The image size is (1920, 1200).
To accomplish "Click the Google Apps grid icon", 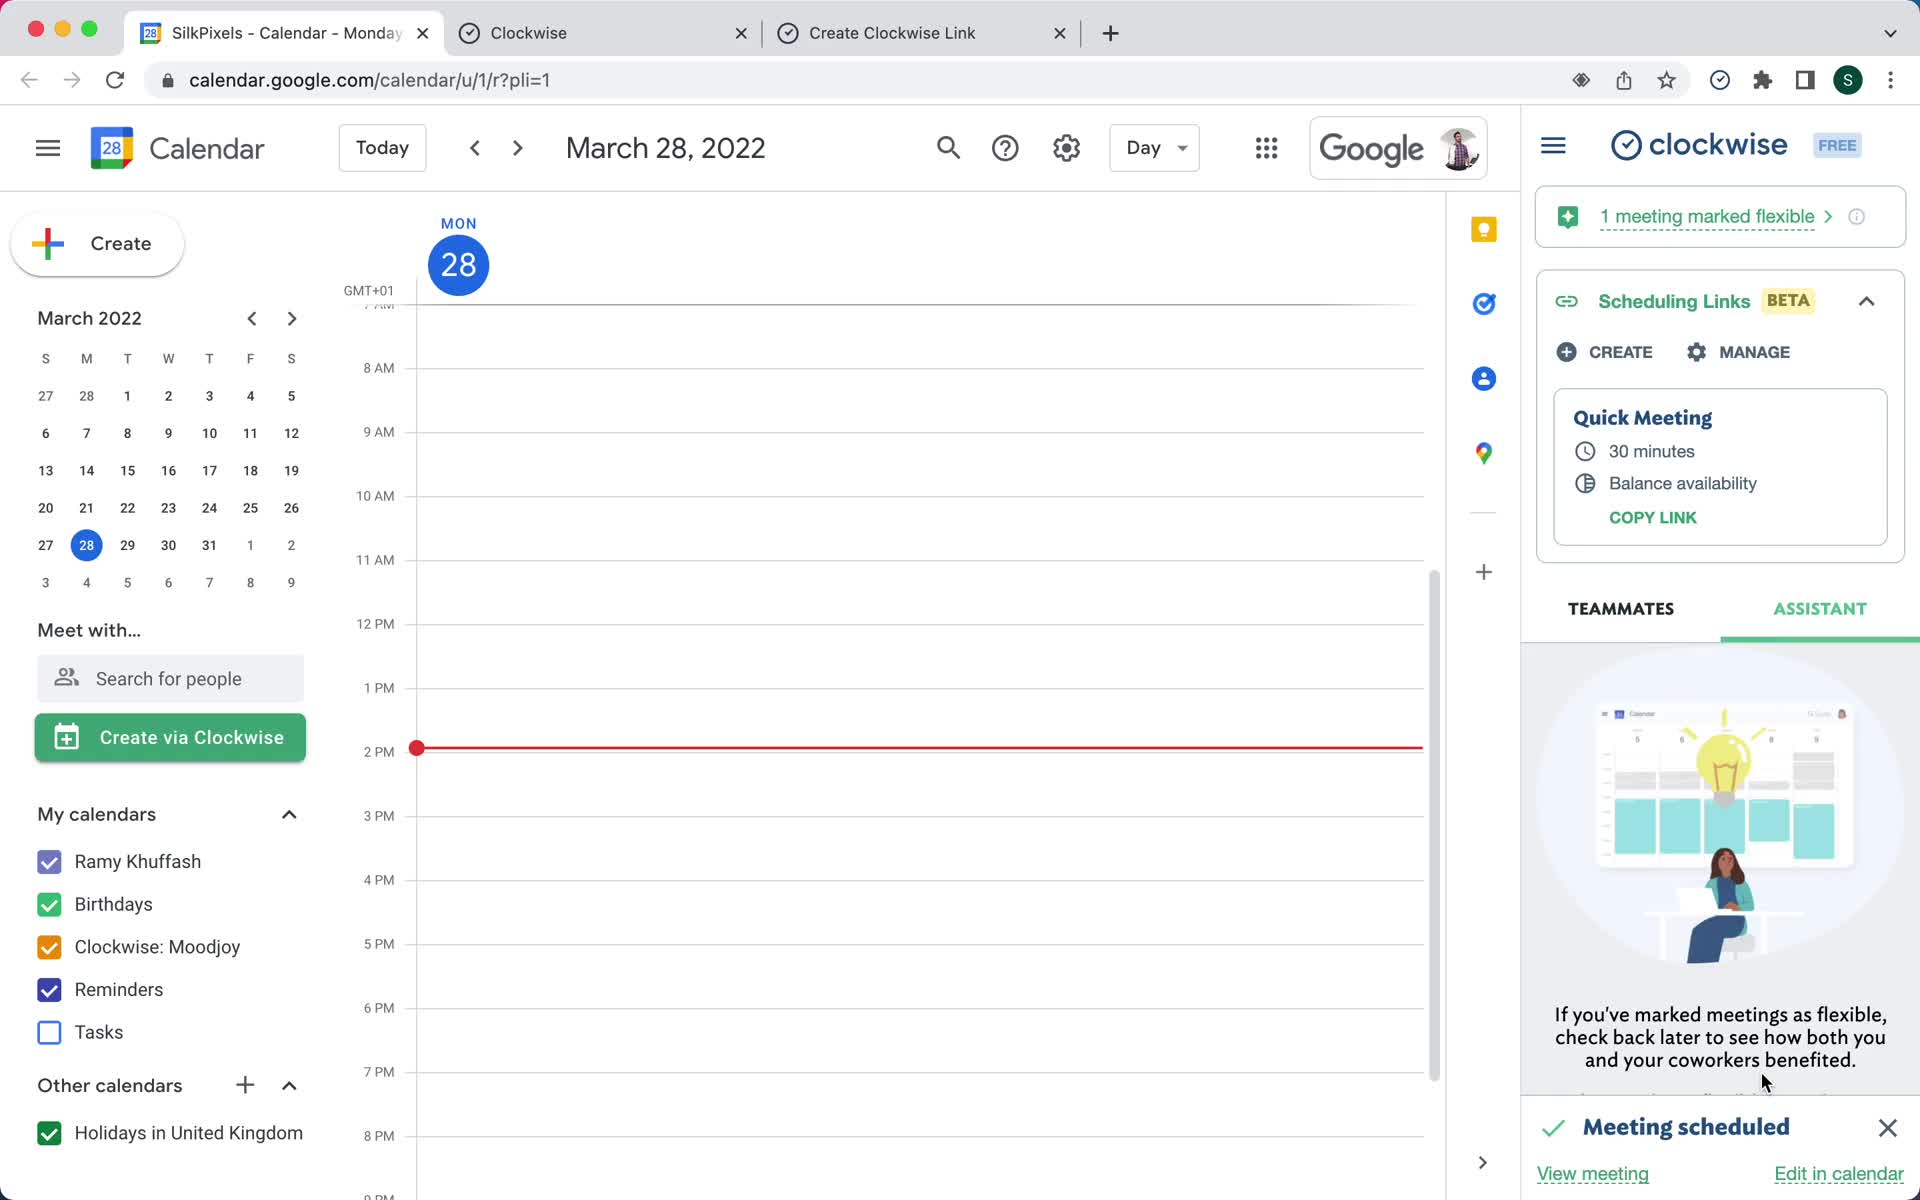I will click(1266, 148).
